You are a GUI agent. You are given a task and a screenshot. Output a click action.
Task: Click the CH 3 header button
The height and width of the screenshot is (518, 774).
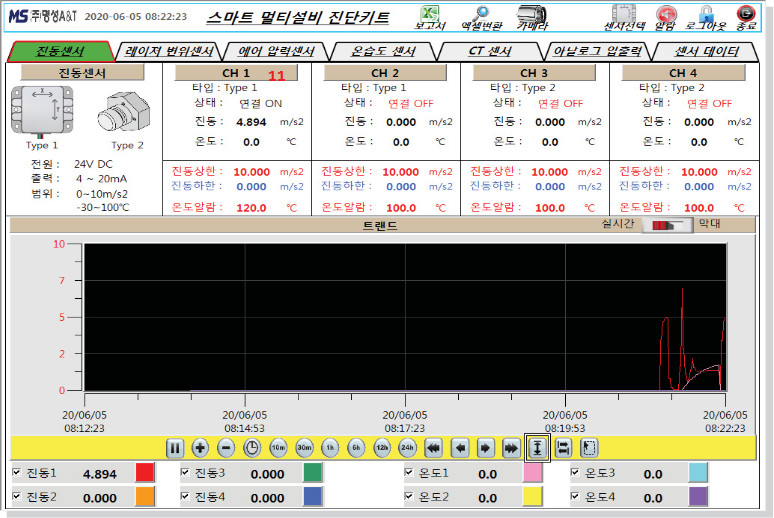pos(534,73)
